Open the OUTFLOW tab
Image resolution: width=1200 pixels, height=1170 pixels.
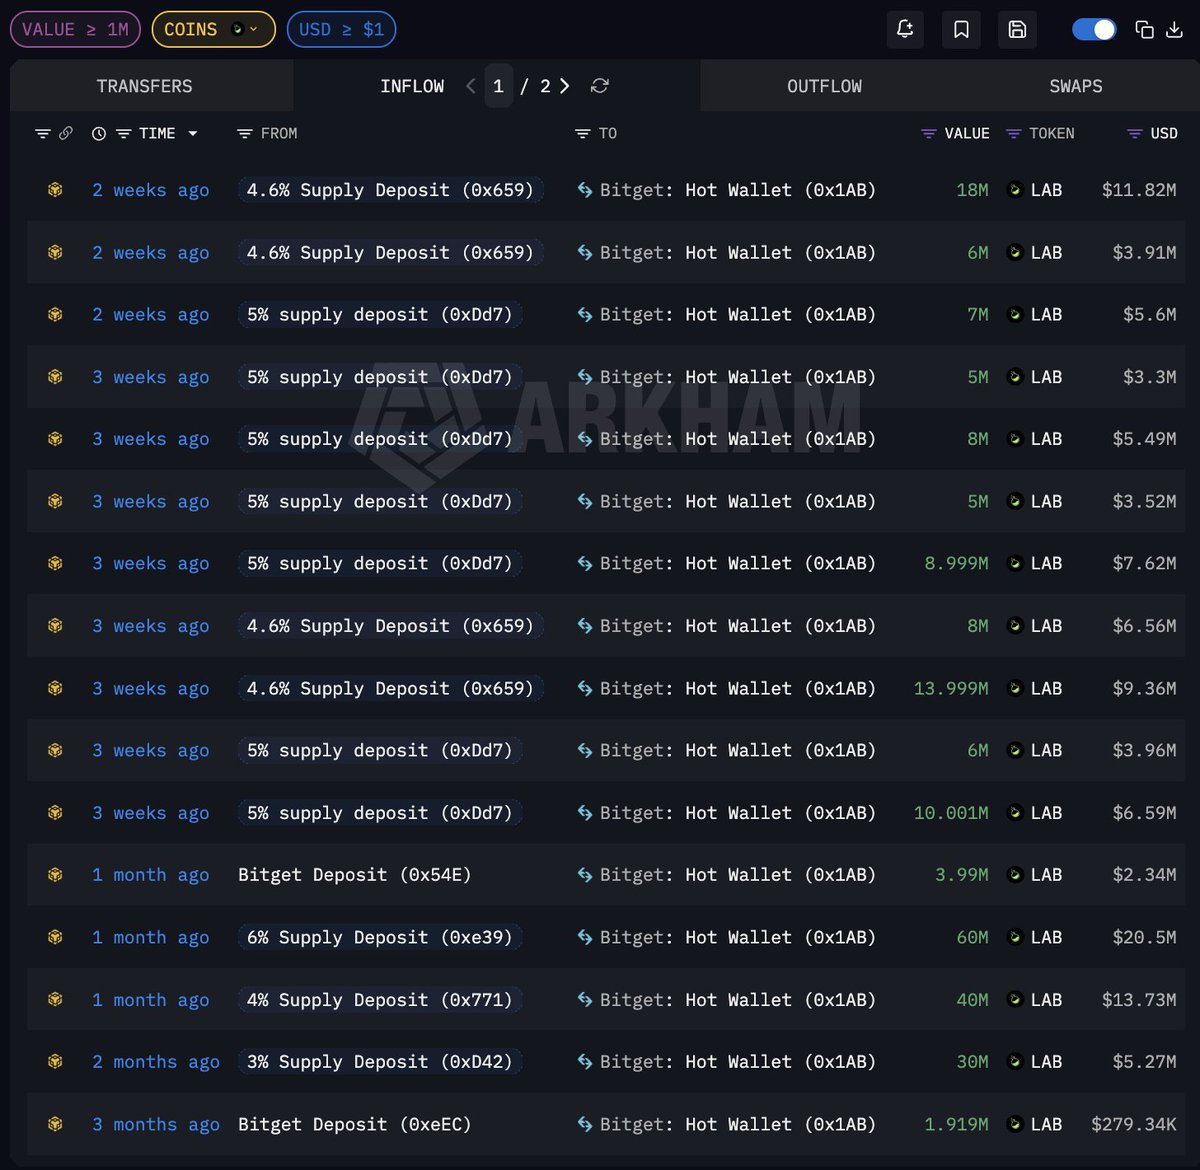[824, 86]
